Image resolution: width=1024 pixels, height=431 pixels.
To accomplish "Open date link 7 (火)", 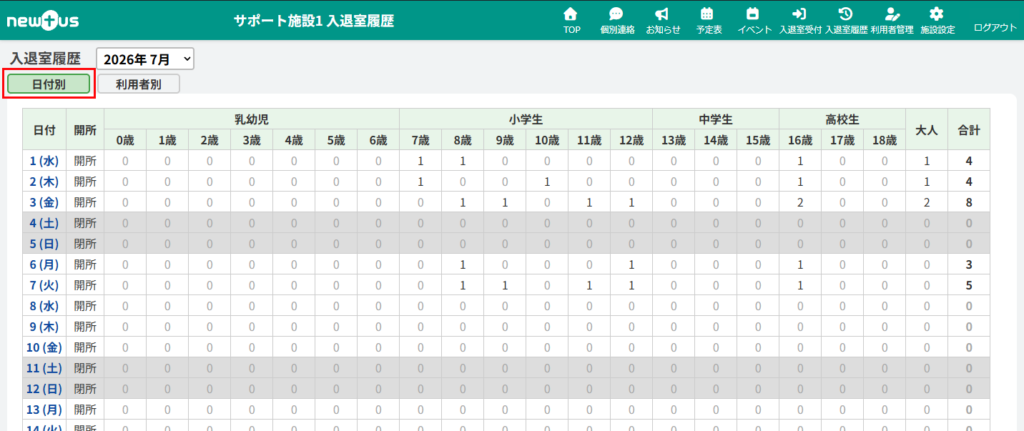I will click(x=45, y=285).
